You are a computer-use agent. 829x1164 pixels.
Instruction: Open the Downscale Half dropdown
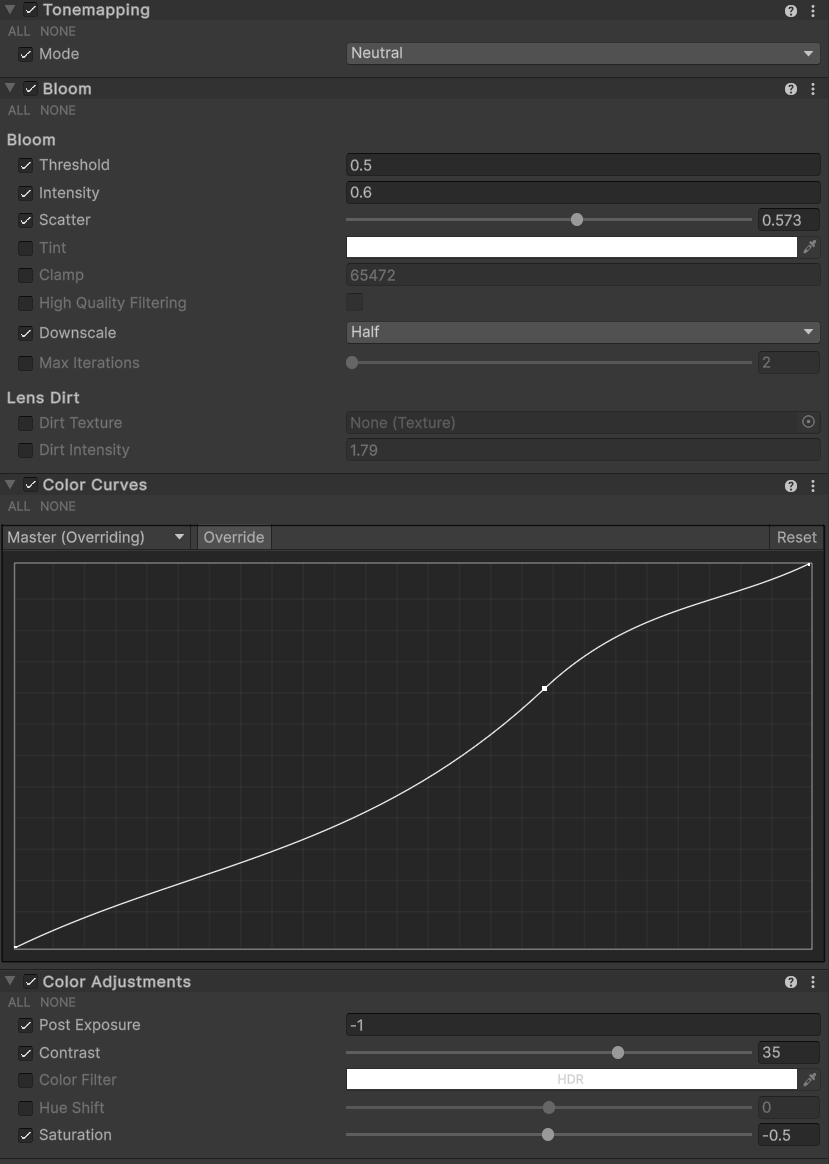[x=583, y=332]
